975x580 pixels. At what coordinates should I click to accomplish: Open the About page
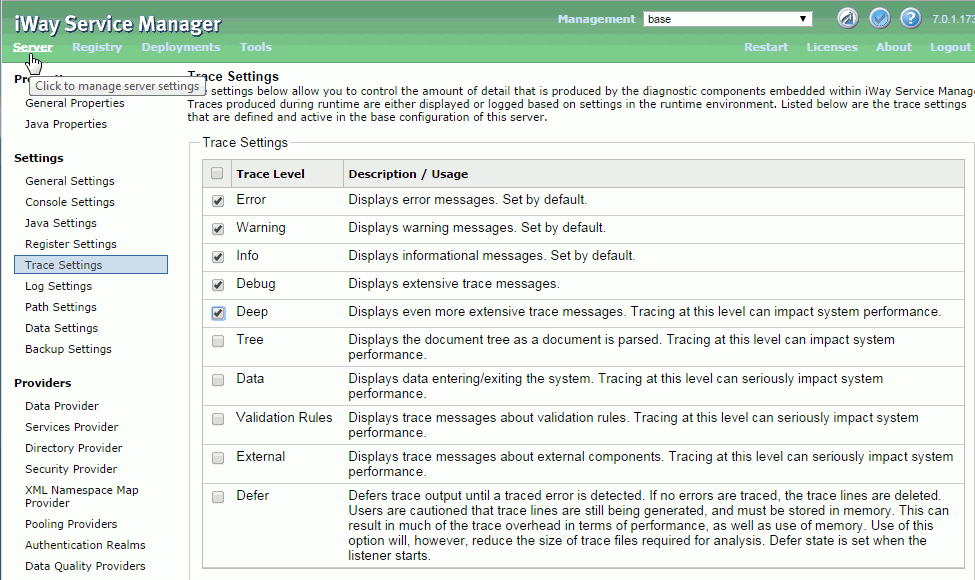coord(894,47)
